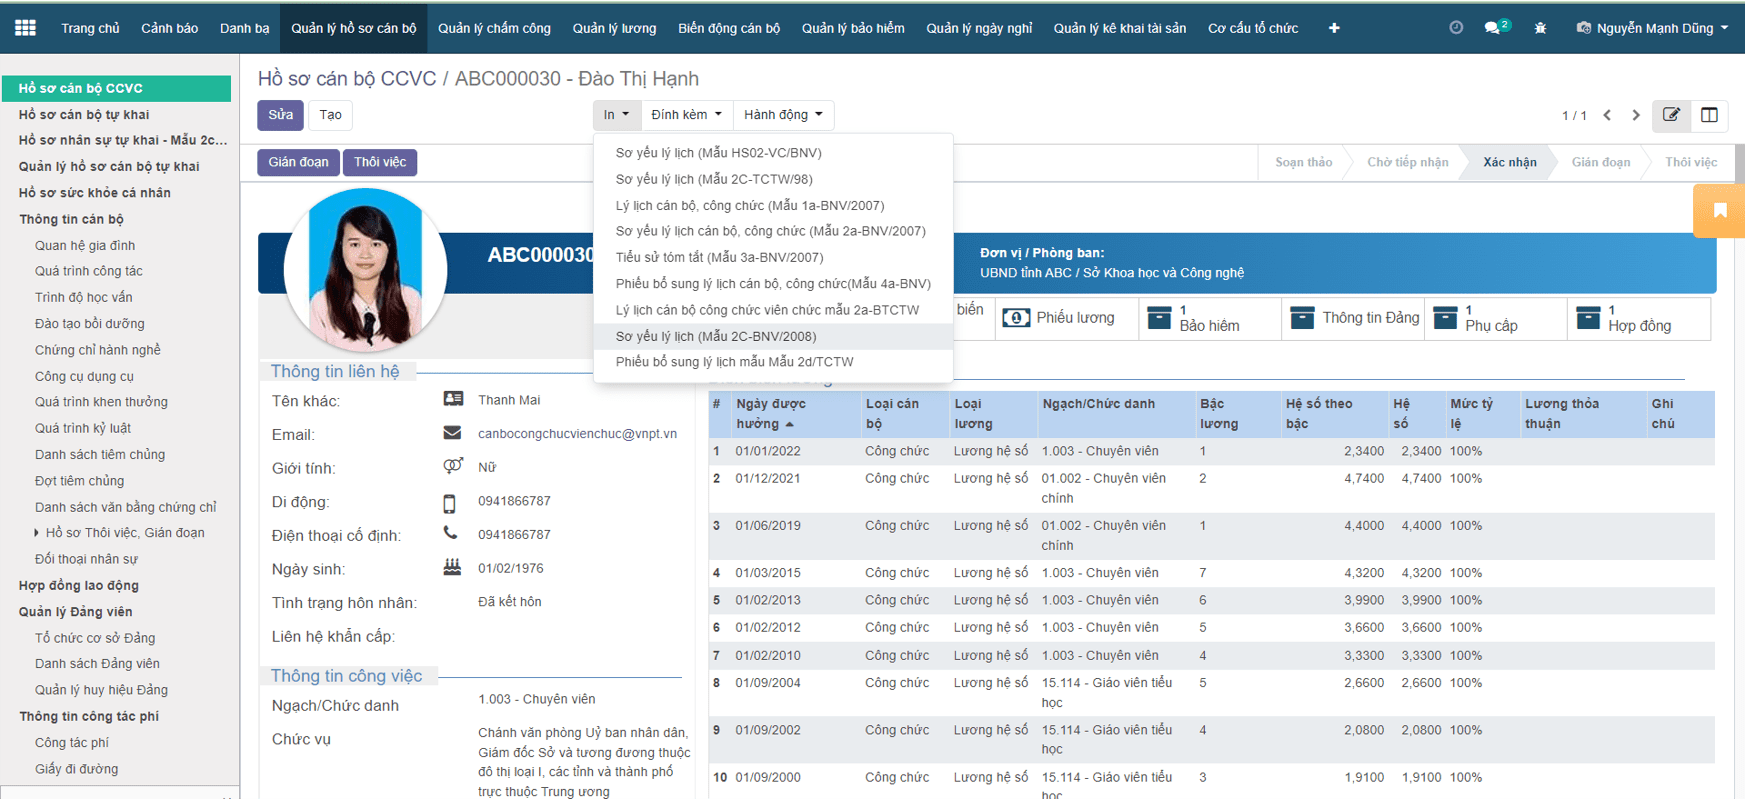Sort by Ngày được hưởng column header
Viewport: 1745px width, 799px height.
pos(770,413)
